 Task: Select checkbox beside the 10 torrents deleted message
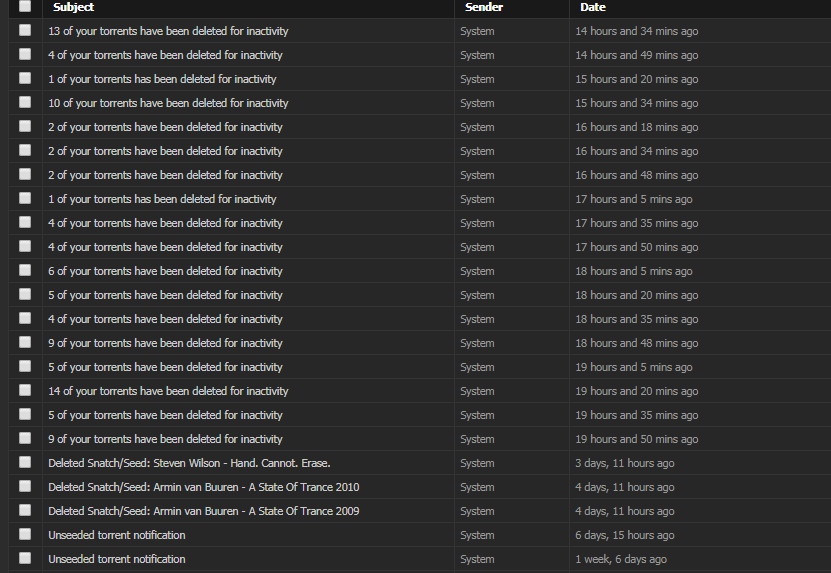pos(25,103)
